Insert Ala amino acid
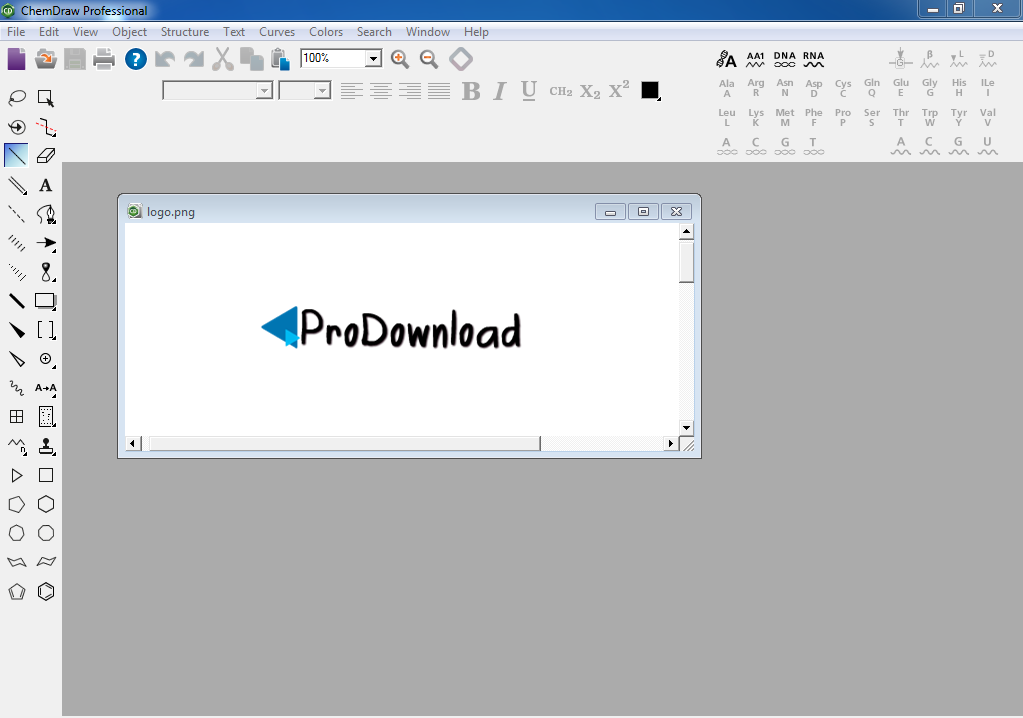 coord(727,88)
